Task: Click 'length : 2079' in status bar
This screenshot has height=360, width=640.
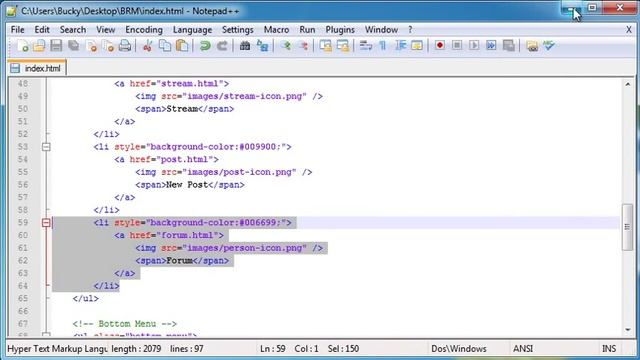Action: tap(136, 349)
